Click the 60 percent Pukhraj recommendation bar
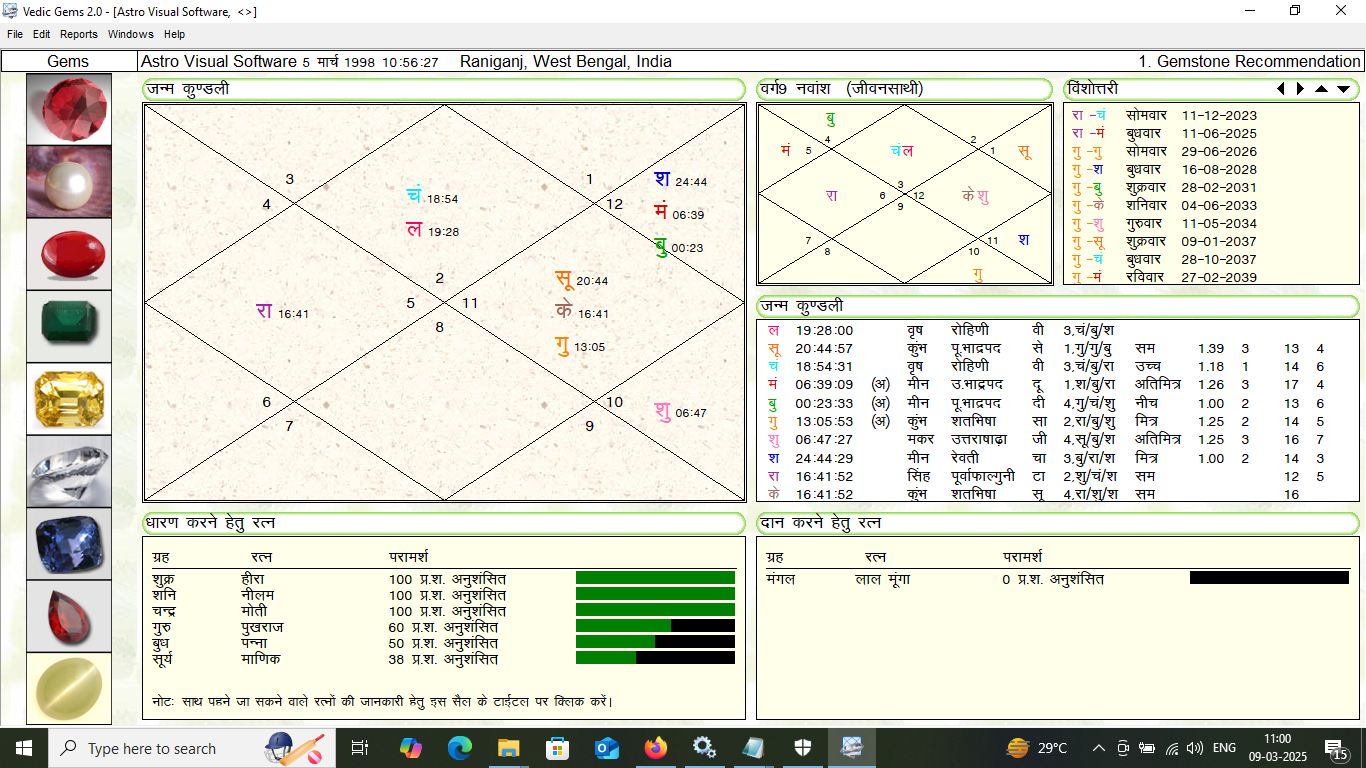 pos(655,627)
